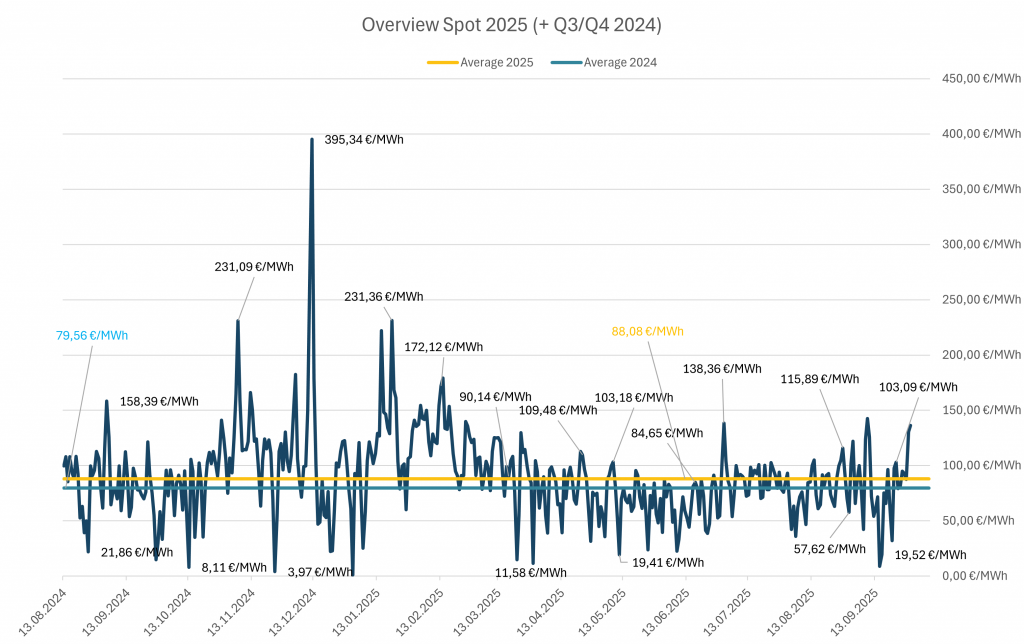Click the 231,36 €/MWh data label
This screenshot has height=644, width=1024.
click(x=383, y=296)
